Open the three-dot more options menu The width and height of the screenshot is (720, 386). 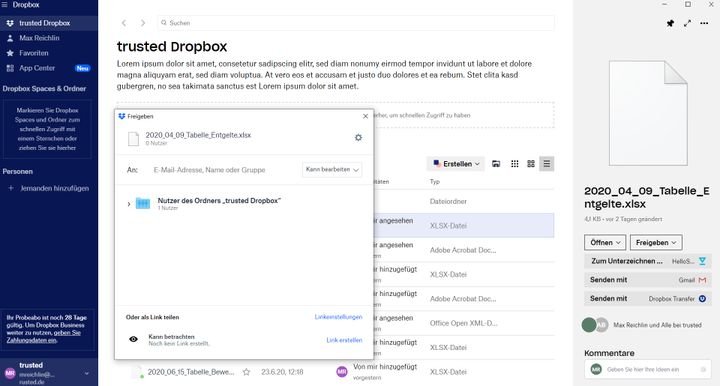[x=704, y=23]
